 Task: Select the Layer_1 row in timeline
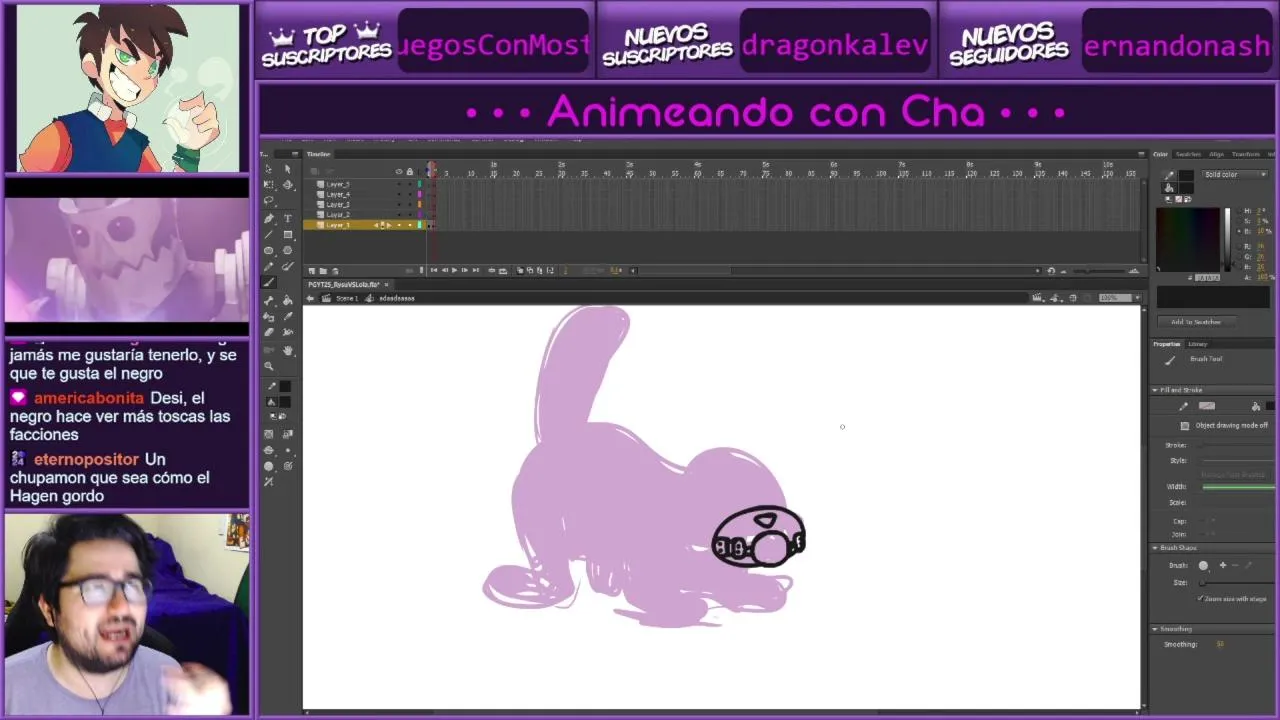pyautogui.click(x=365, y=225)
